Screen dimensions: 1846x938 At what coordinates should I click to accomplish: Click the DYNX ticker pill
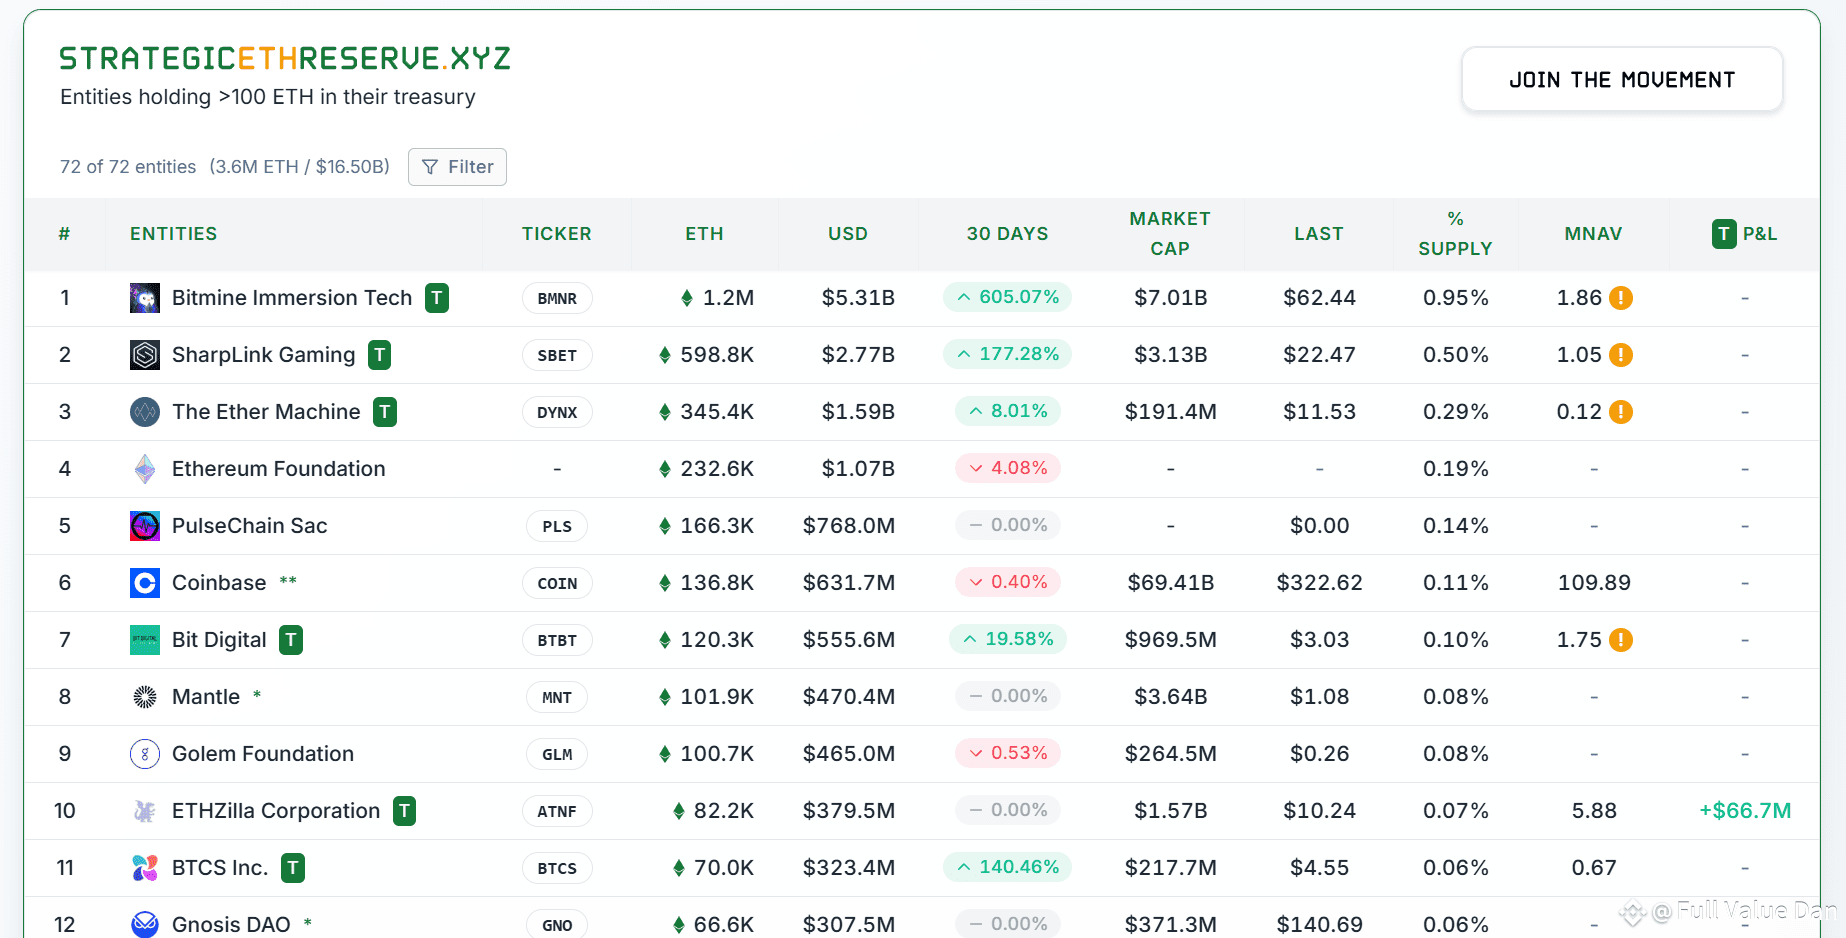[x=557, y=412]
